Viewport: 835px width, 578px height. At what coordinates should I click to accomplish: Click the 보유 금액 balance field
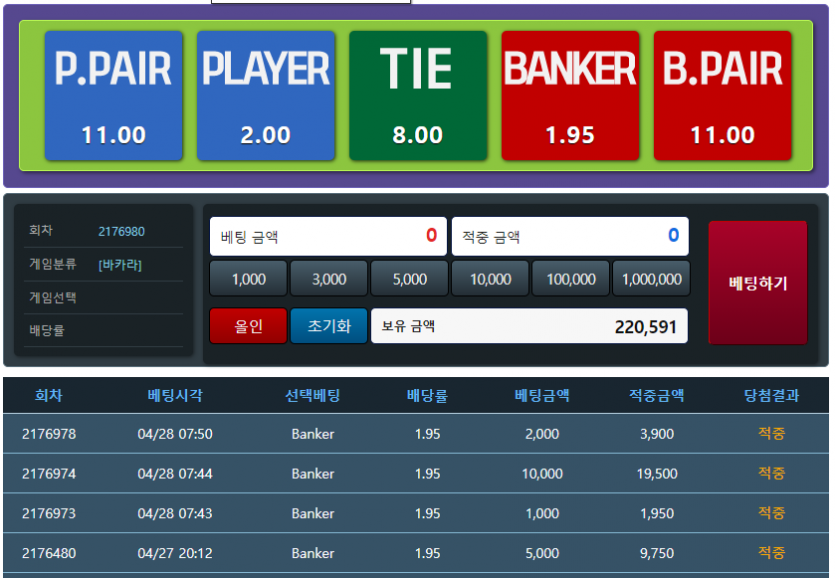click(x=529, y=326)
